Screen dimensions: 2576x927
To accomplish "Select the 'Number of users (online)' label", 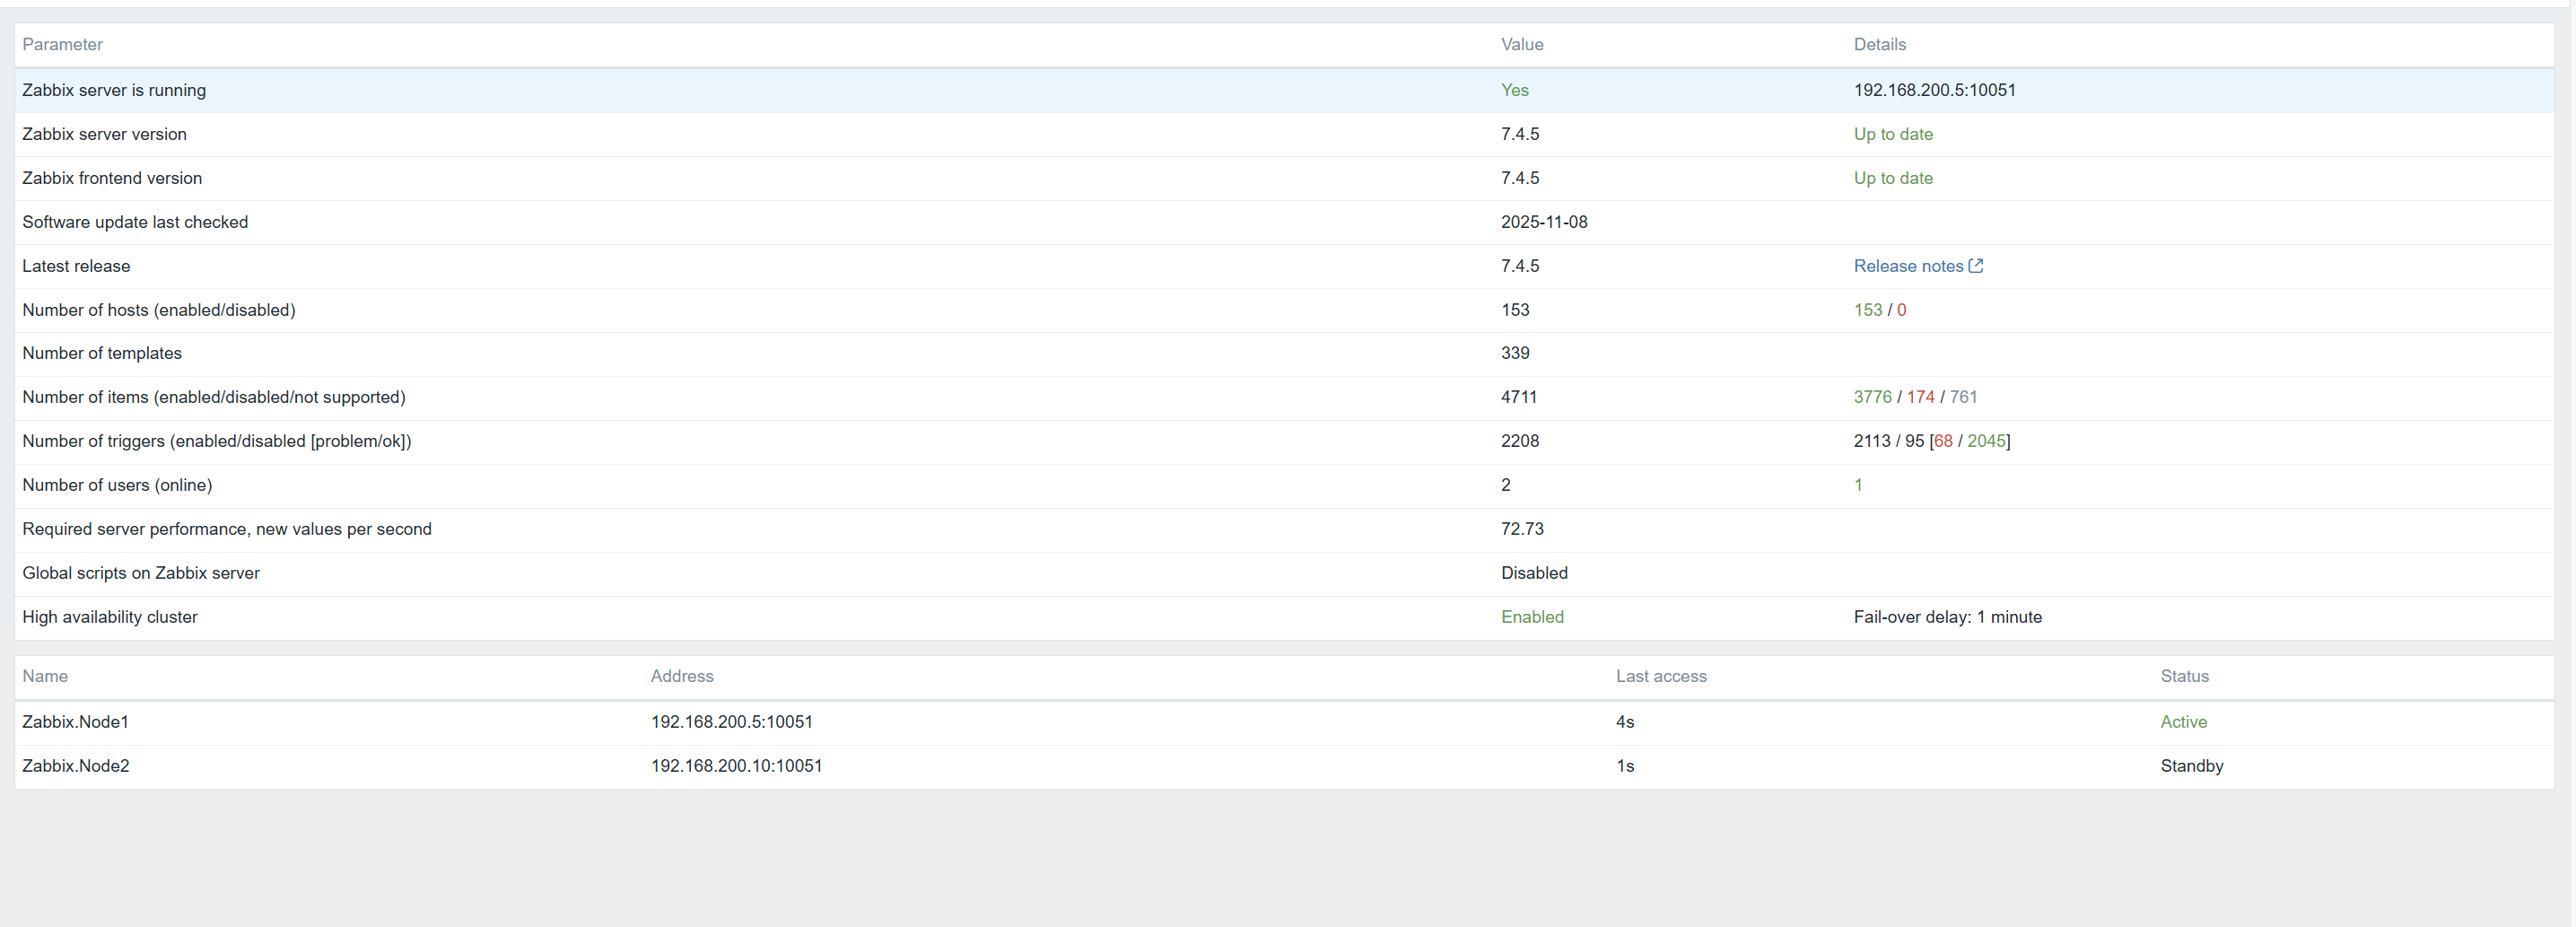I will coord(117,485).
